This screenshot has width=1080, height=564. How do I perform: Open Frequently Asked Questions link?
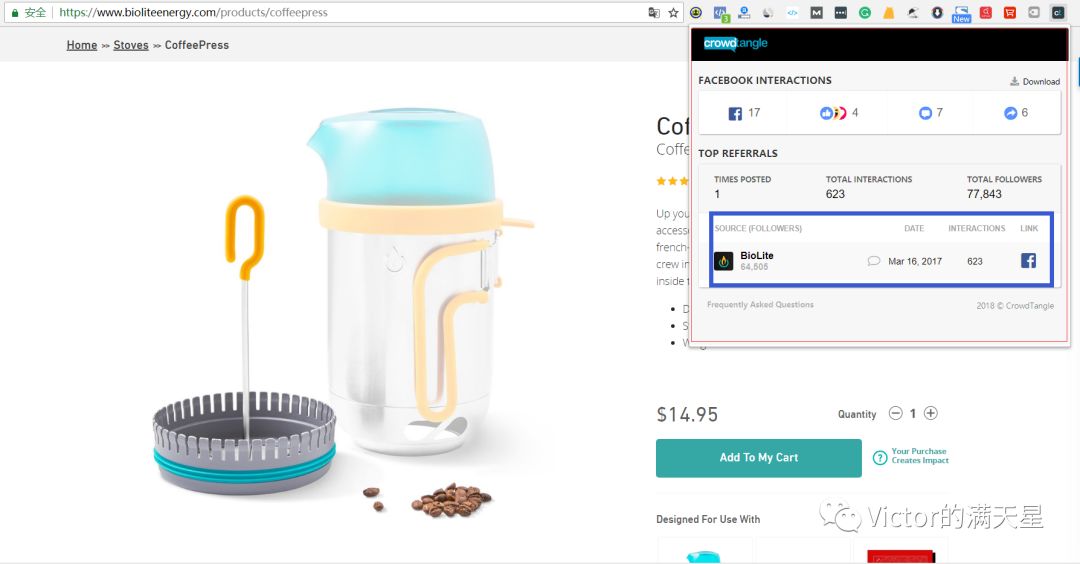coord(760,304)
